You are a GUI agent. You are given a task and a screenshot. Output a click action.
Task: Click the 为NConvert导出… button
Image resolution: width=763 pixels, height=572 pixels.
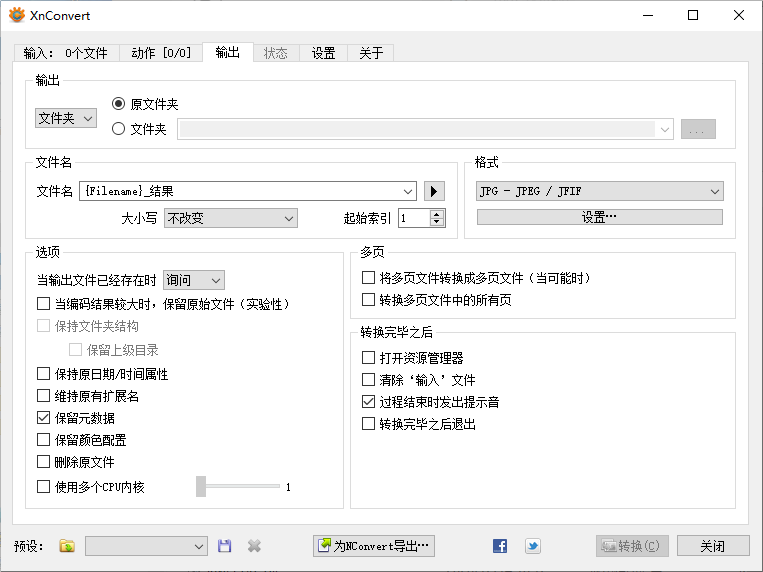(374, 546)
